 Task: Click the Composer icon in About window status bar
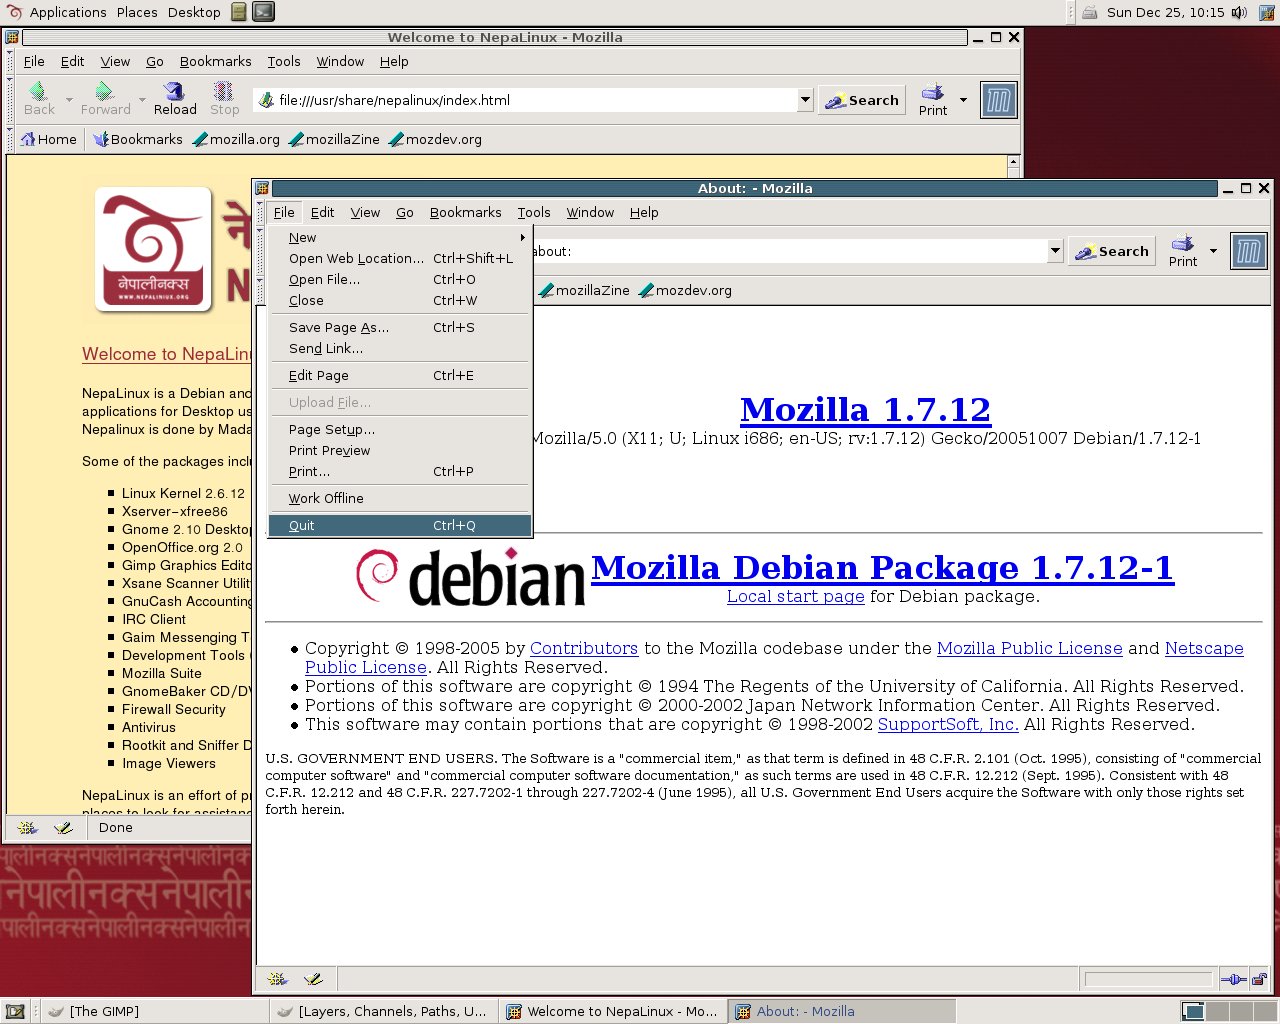click(313, 979)
